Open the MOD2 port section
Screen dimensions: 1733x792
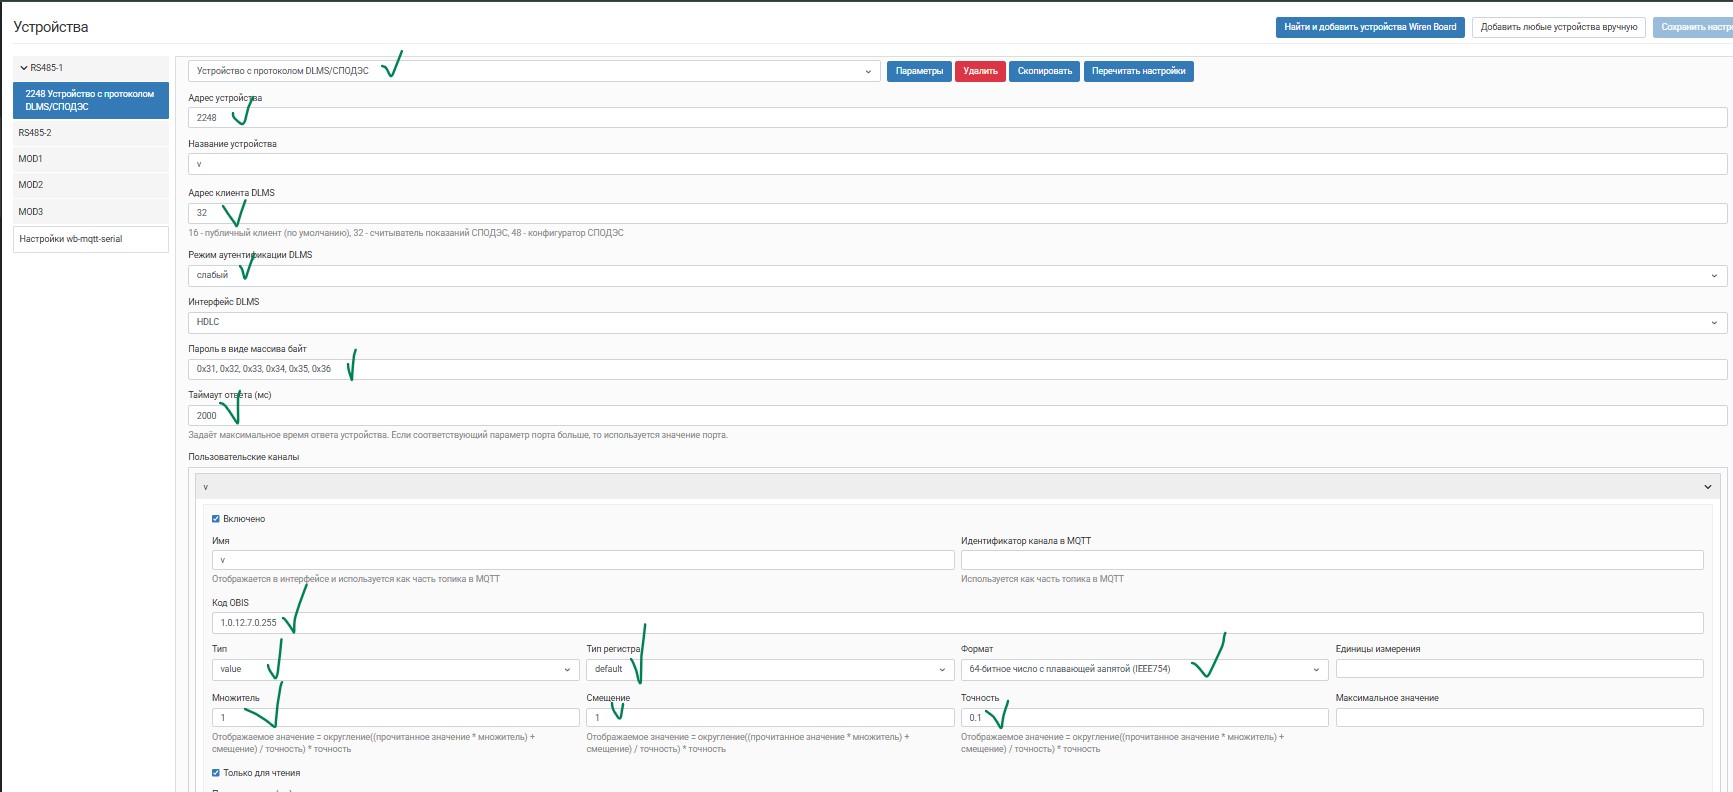[x=91, y=185]
